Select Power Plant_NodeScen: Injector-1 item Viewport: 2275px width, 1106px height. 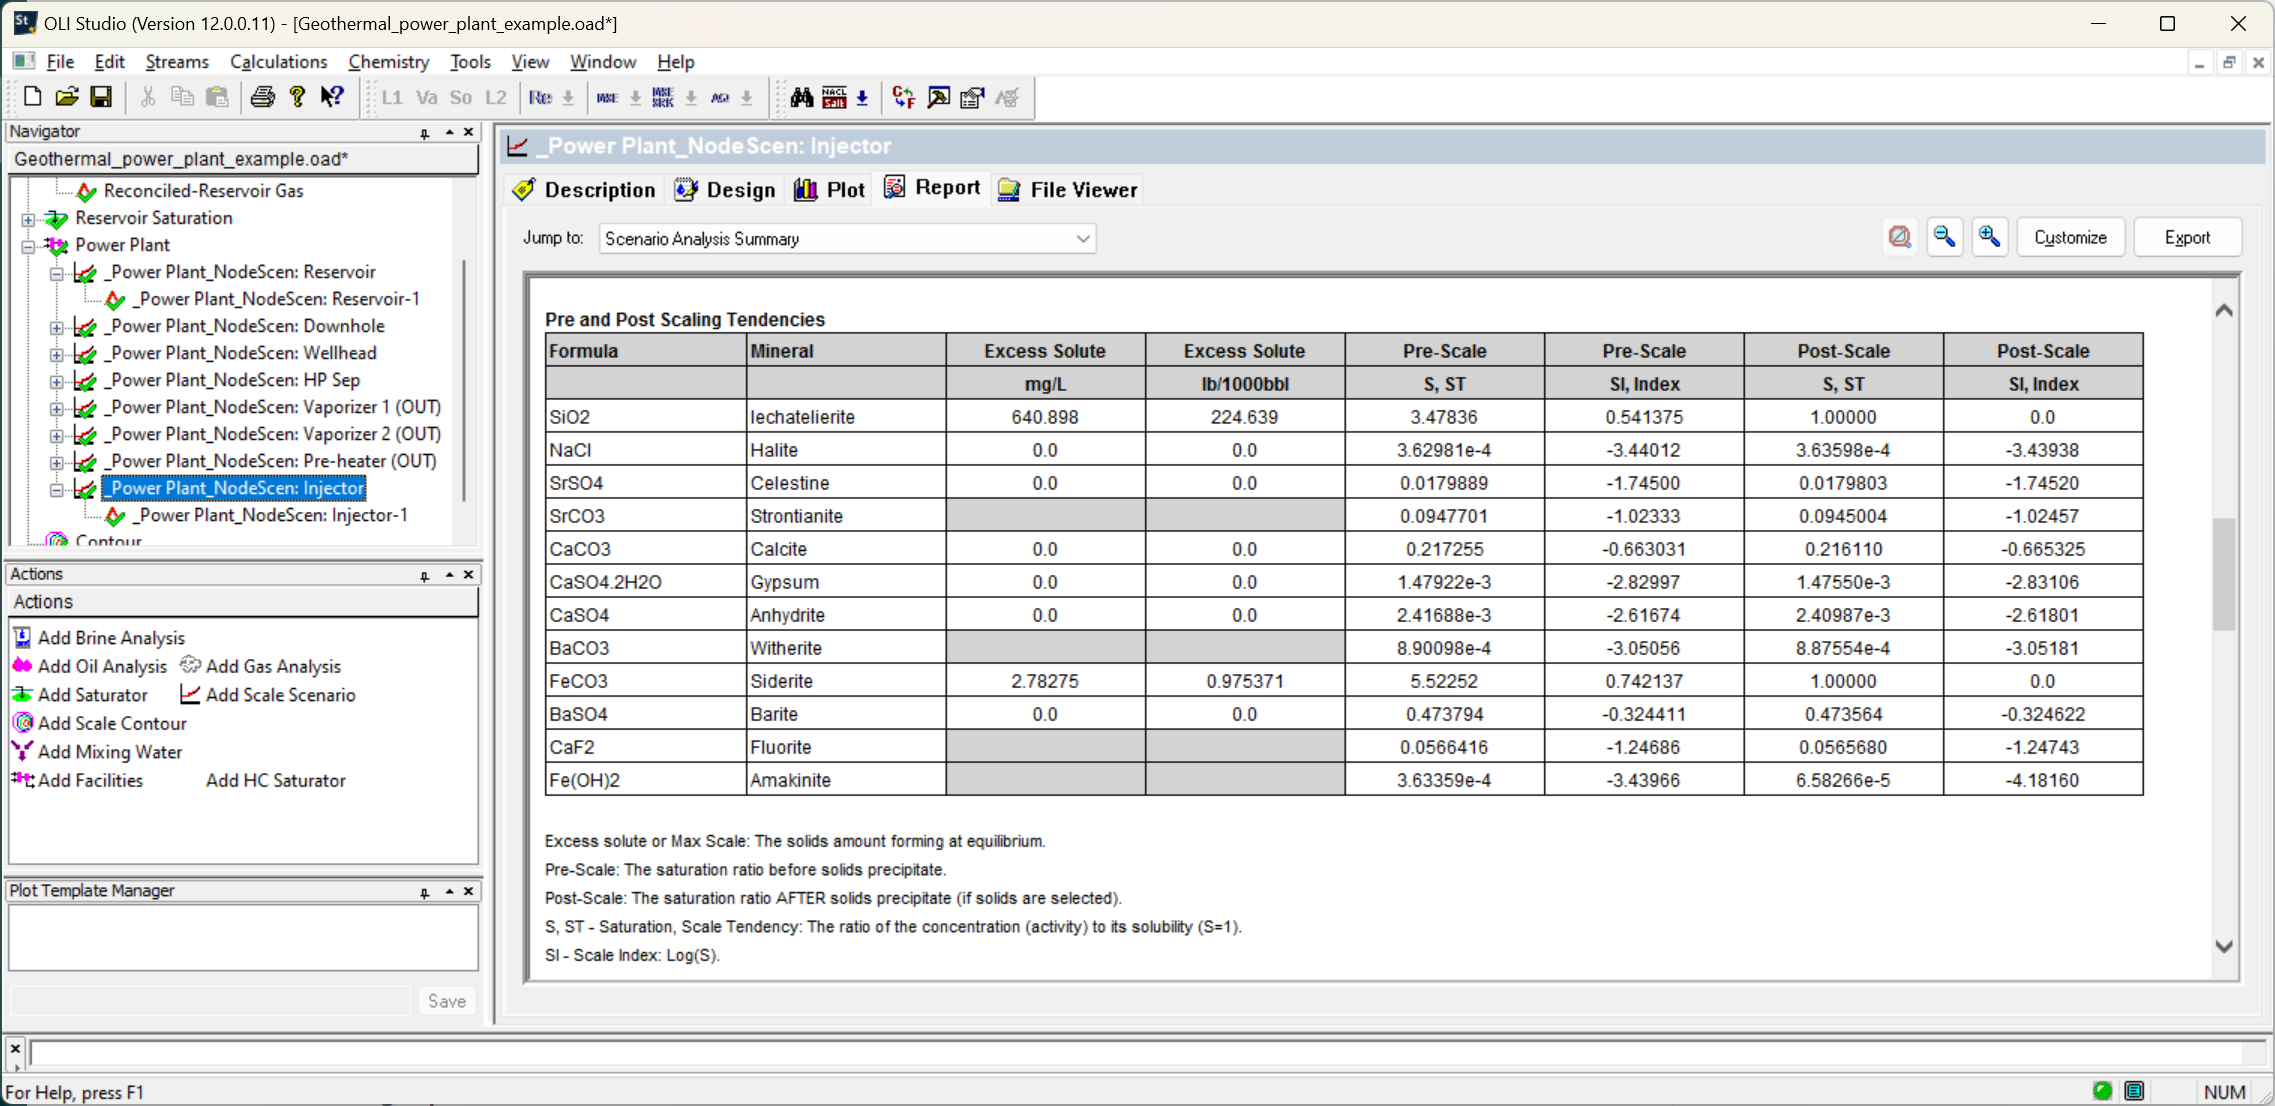coord(270,516)
